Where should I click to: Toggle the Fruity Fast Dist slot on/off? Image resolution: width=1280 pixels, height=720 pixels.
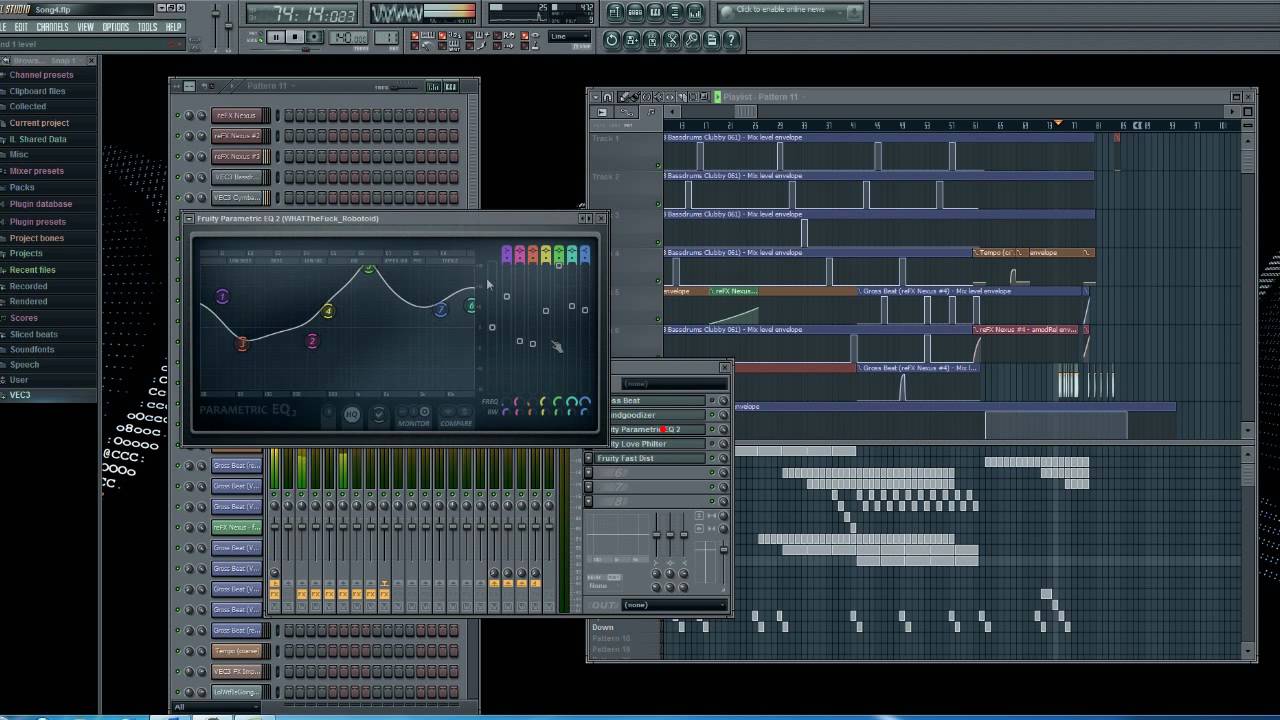[x=712, y=458]
